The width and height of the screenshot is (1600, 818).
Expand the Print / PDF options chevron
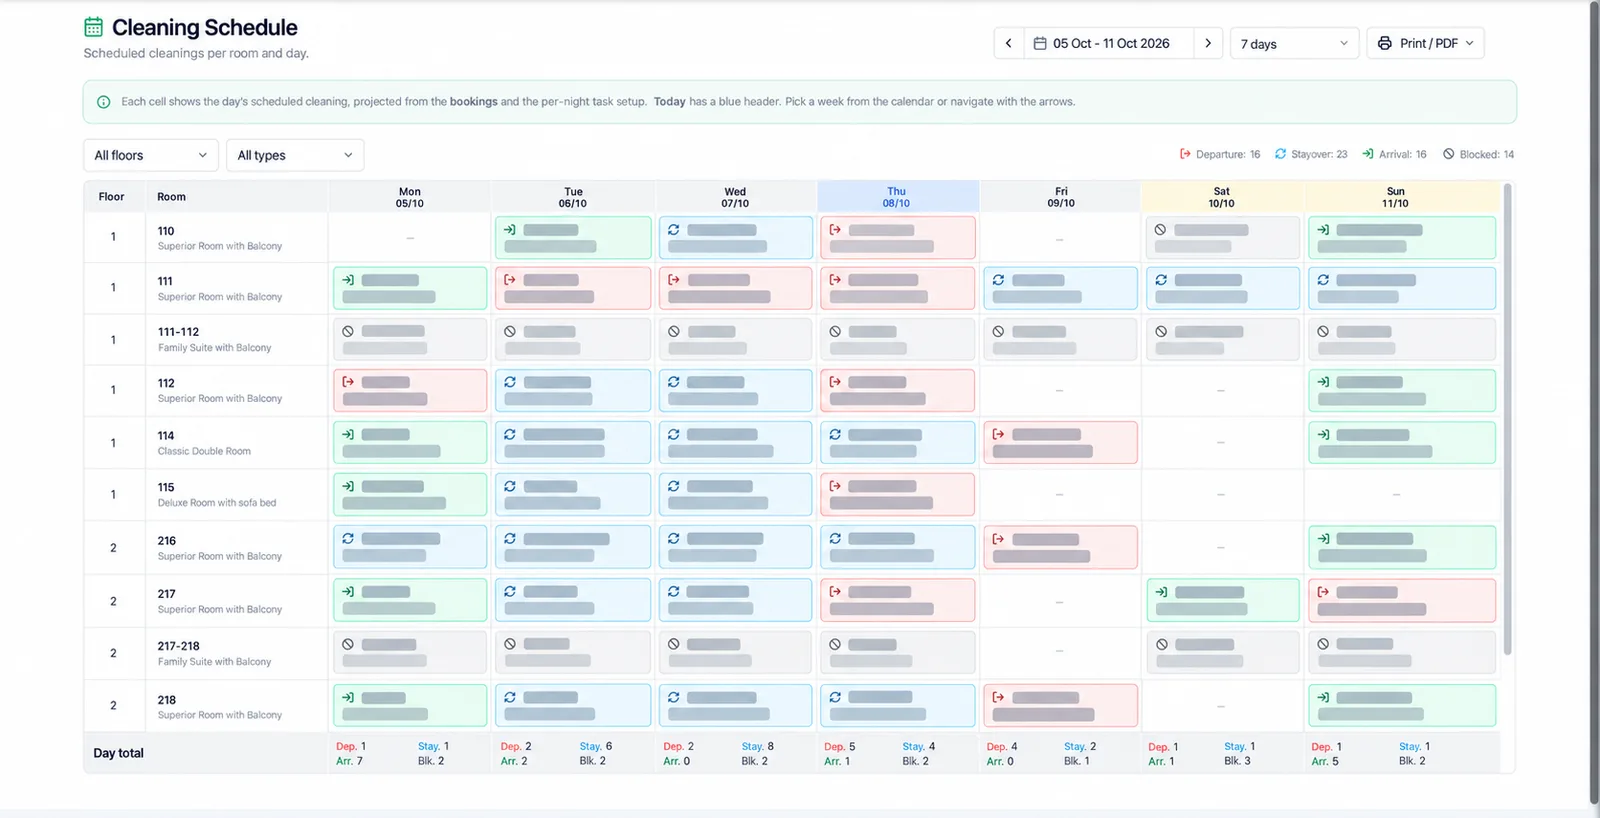(x=1470, y=43)
